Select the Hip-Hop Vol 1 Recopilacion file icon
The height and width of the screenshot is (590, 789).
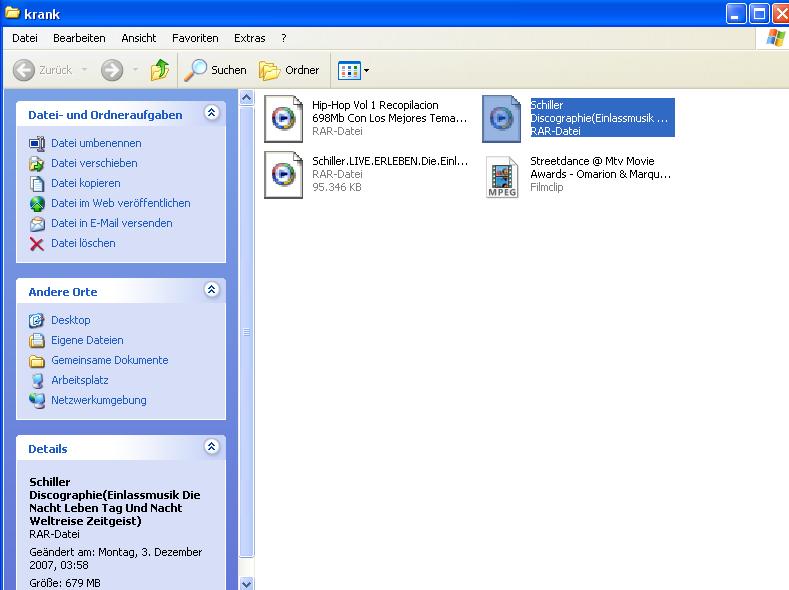coord(283,119)
